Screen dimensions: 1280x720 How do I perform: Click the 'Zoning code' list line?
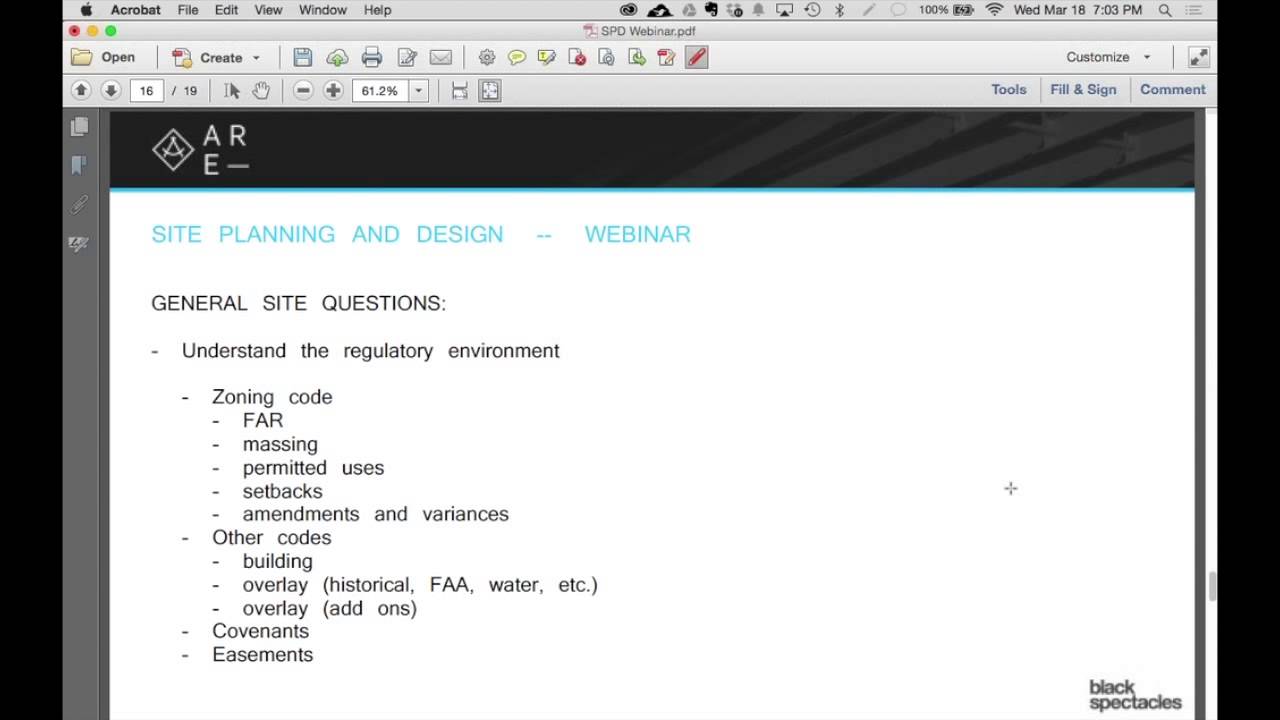click(272, 397)
